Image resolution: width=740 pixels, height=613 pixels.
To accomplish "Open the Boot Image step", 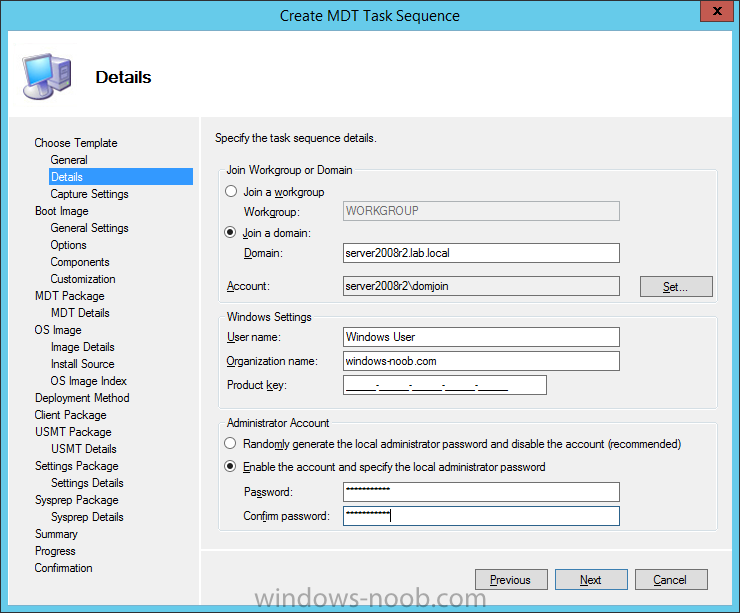I will pos(62,211).
